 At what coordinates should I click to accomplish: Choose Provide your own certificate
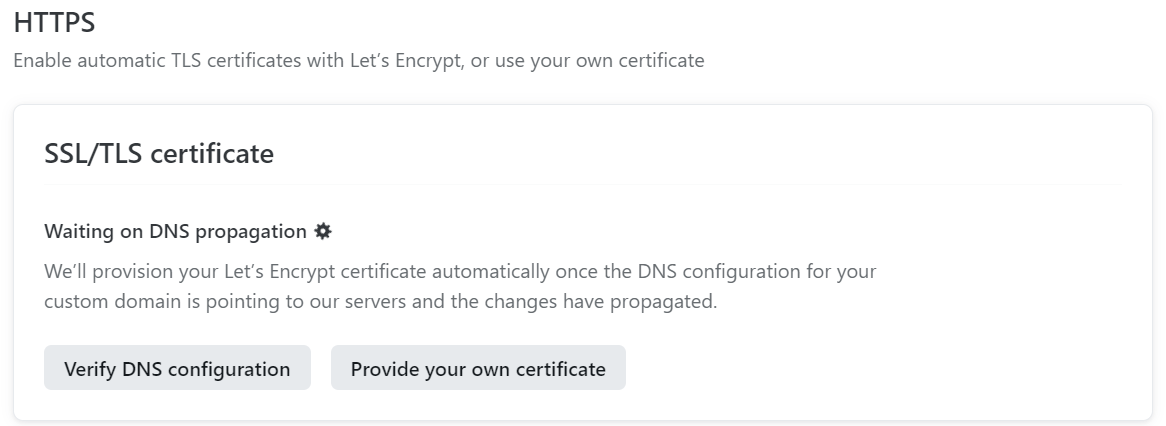pos(478,368)
